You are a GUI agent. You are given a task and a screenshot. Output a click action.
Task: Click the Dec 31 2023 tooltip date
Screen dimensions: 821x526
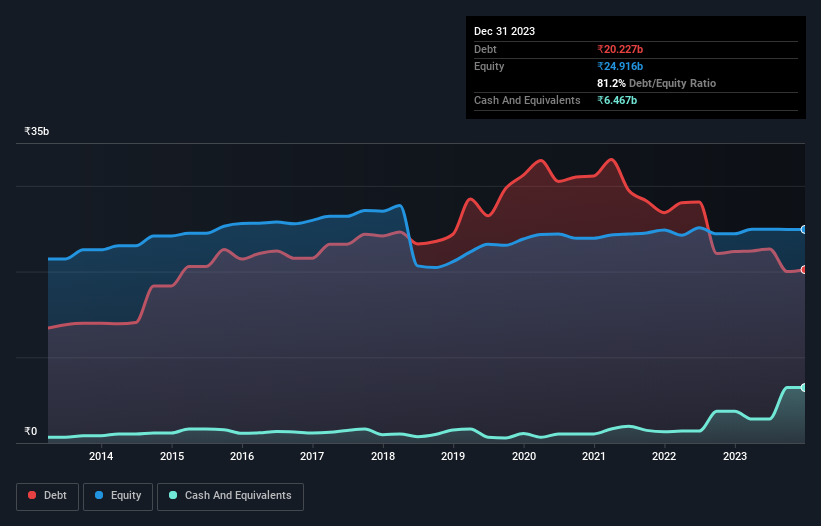(504, 31)
